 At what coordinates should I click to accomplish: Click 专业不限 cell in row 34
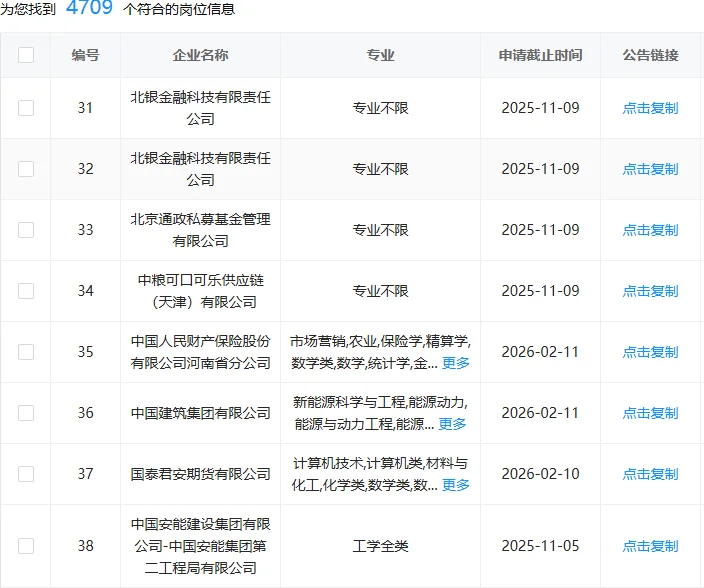pos(380,291)
